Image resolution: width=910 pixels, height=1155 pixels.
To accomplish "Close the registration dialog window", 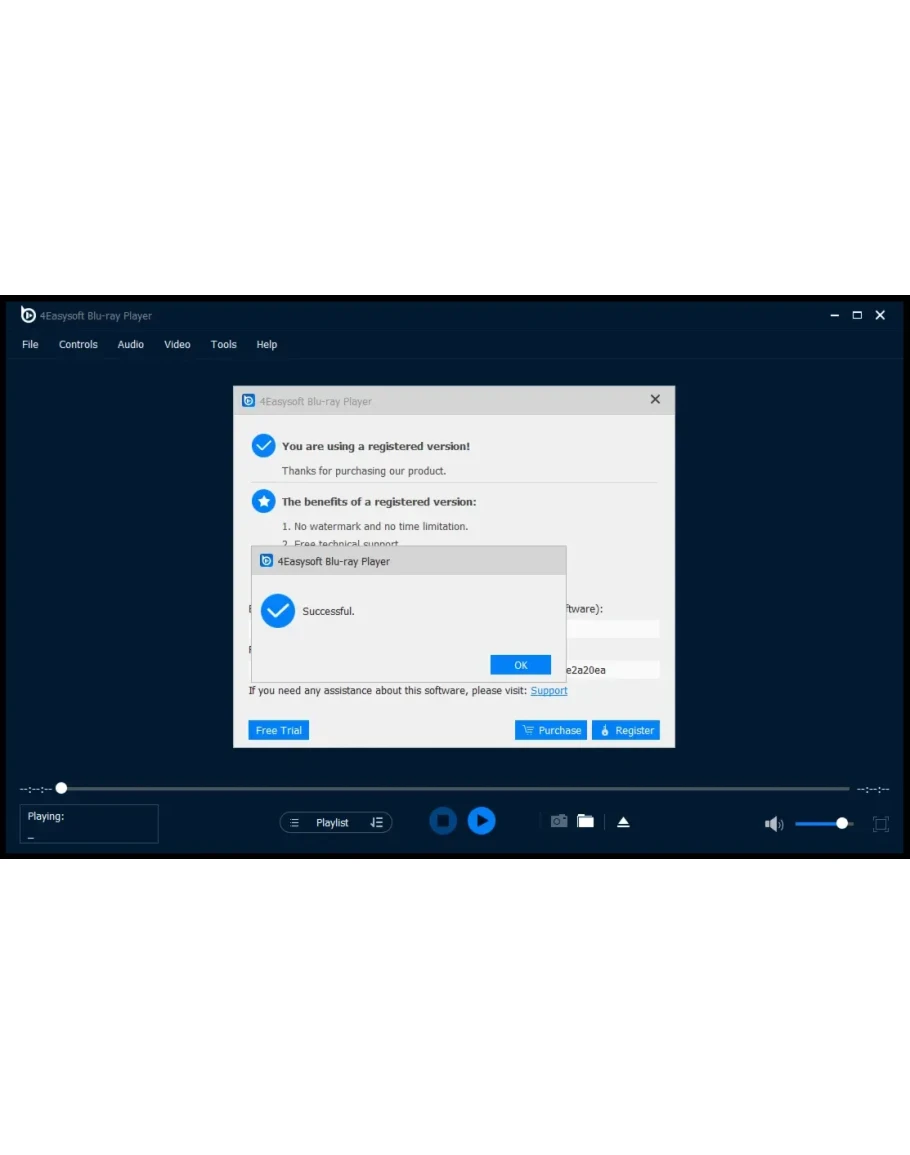I will coord(655,399).
